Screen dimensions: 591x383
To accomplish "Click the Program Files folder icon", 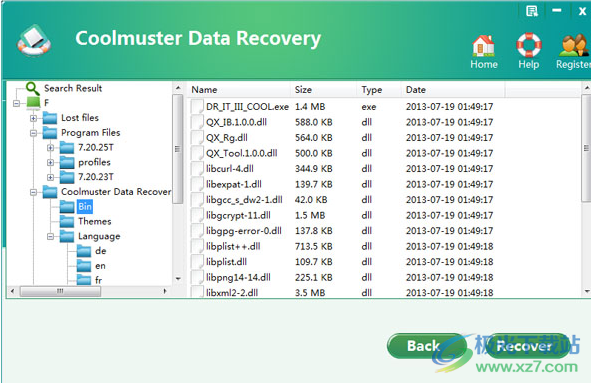I will (50, 133).
